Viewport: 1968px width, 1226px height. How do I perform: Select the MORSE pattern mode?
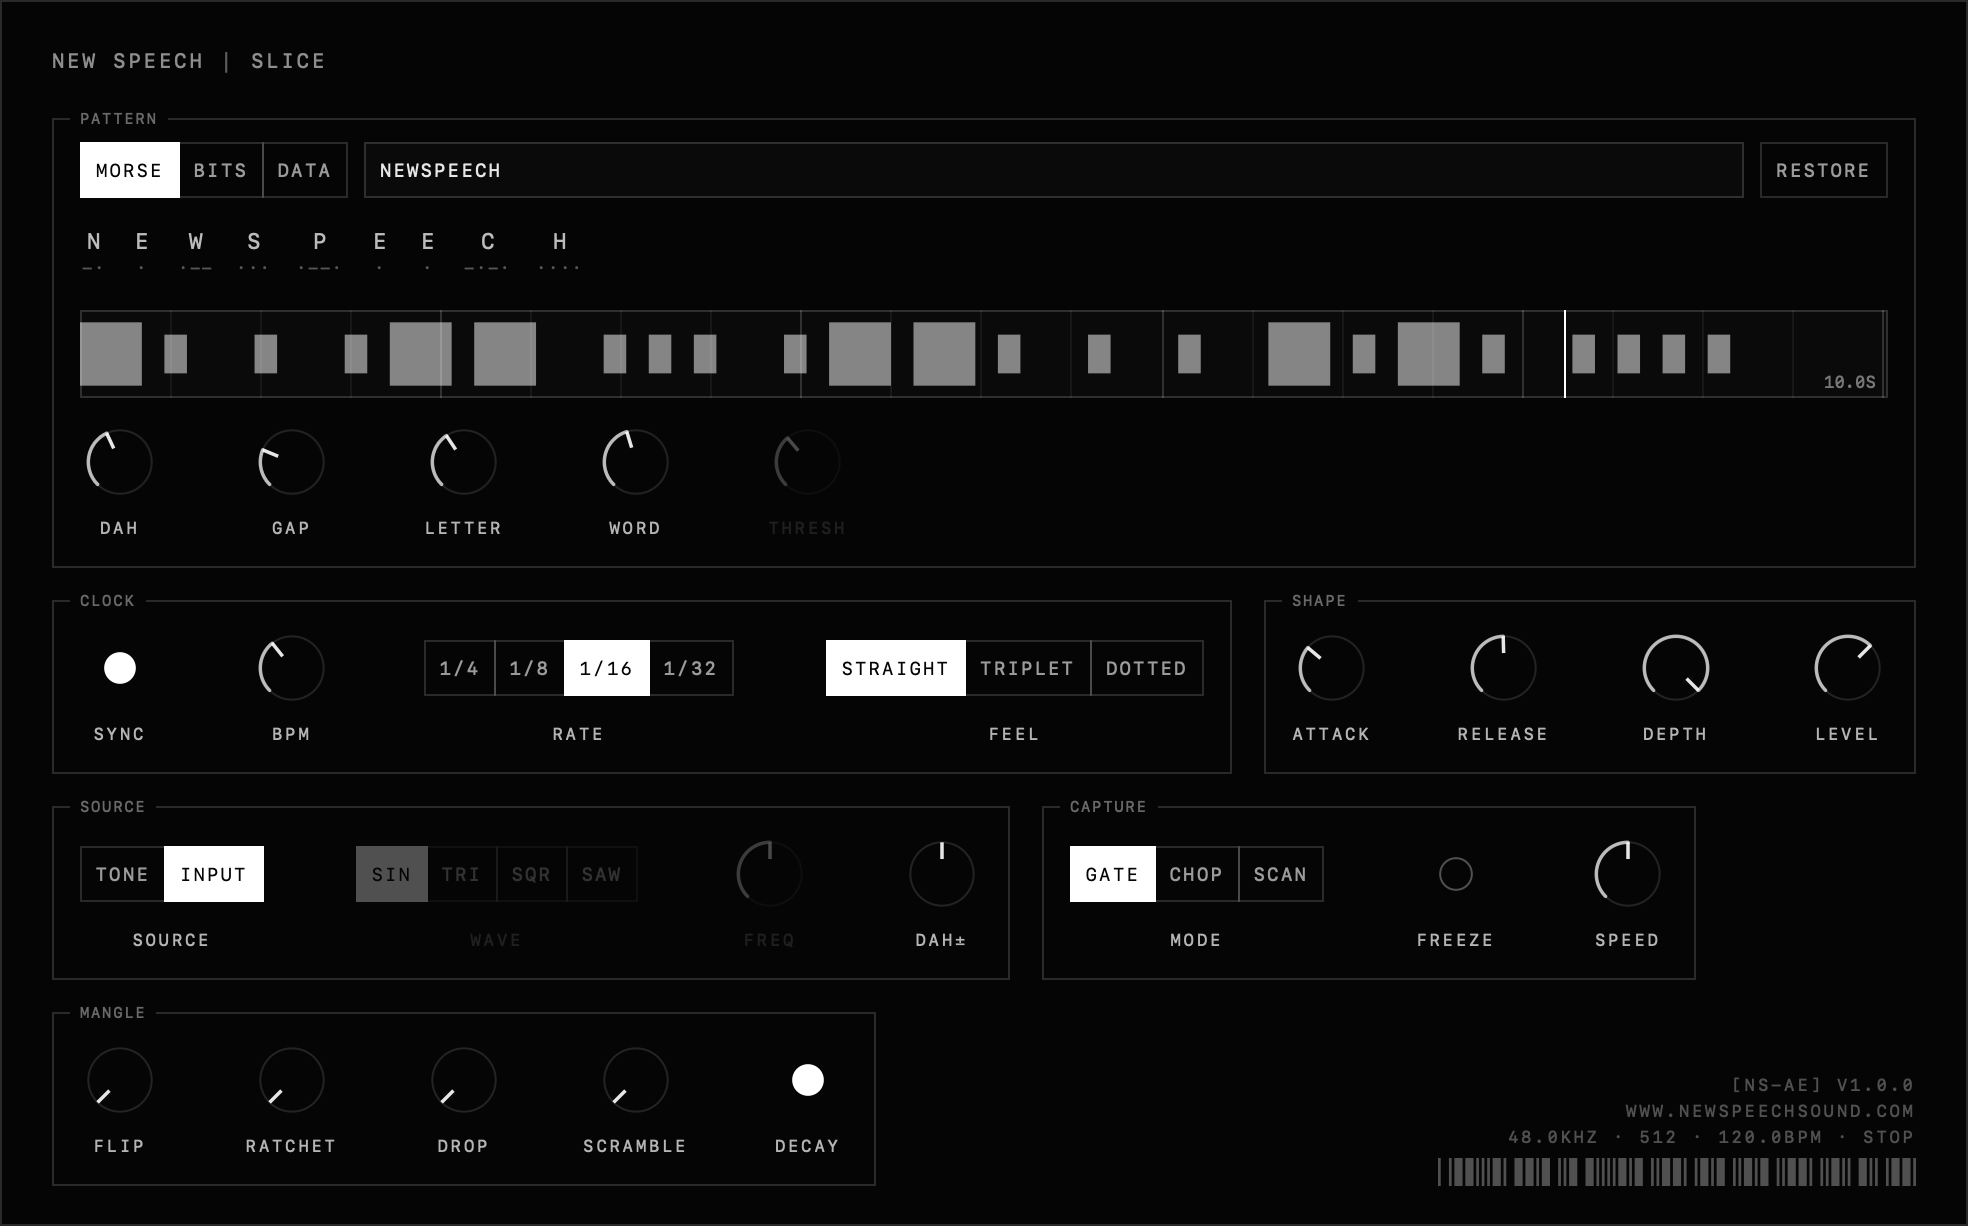[x=129, y=170]
